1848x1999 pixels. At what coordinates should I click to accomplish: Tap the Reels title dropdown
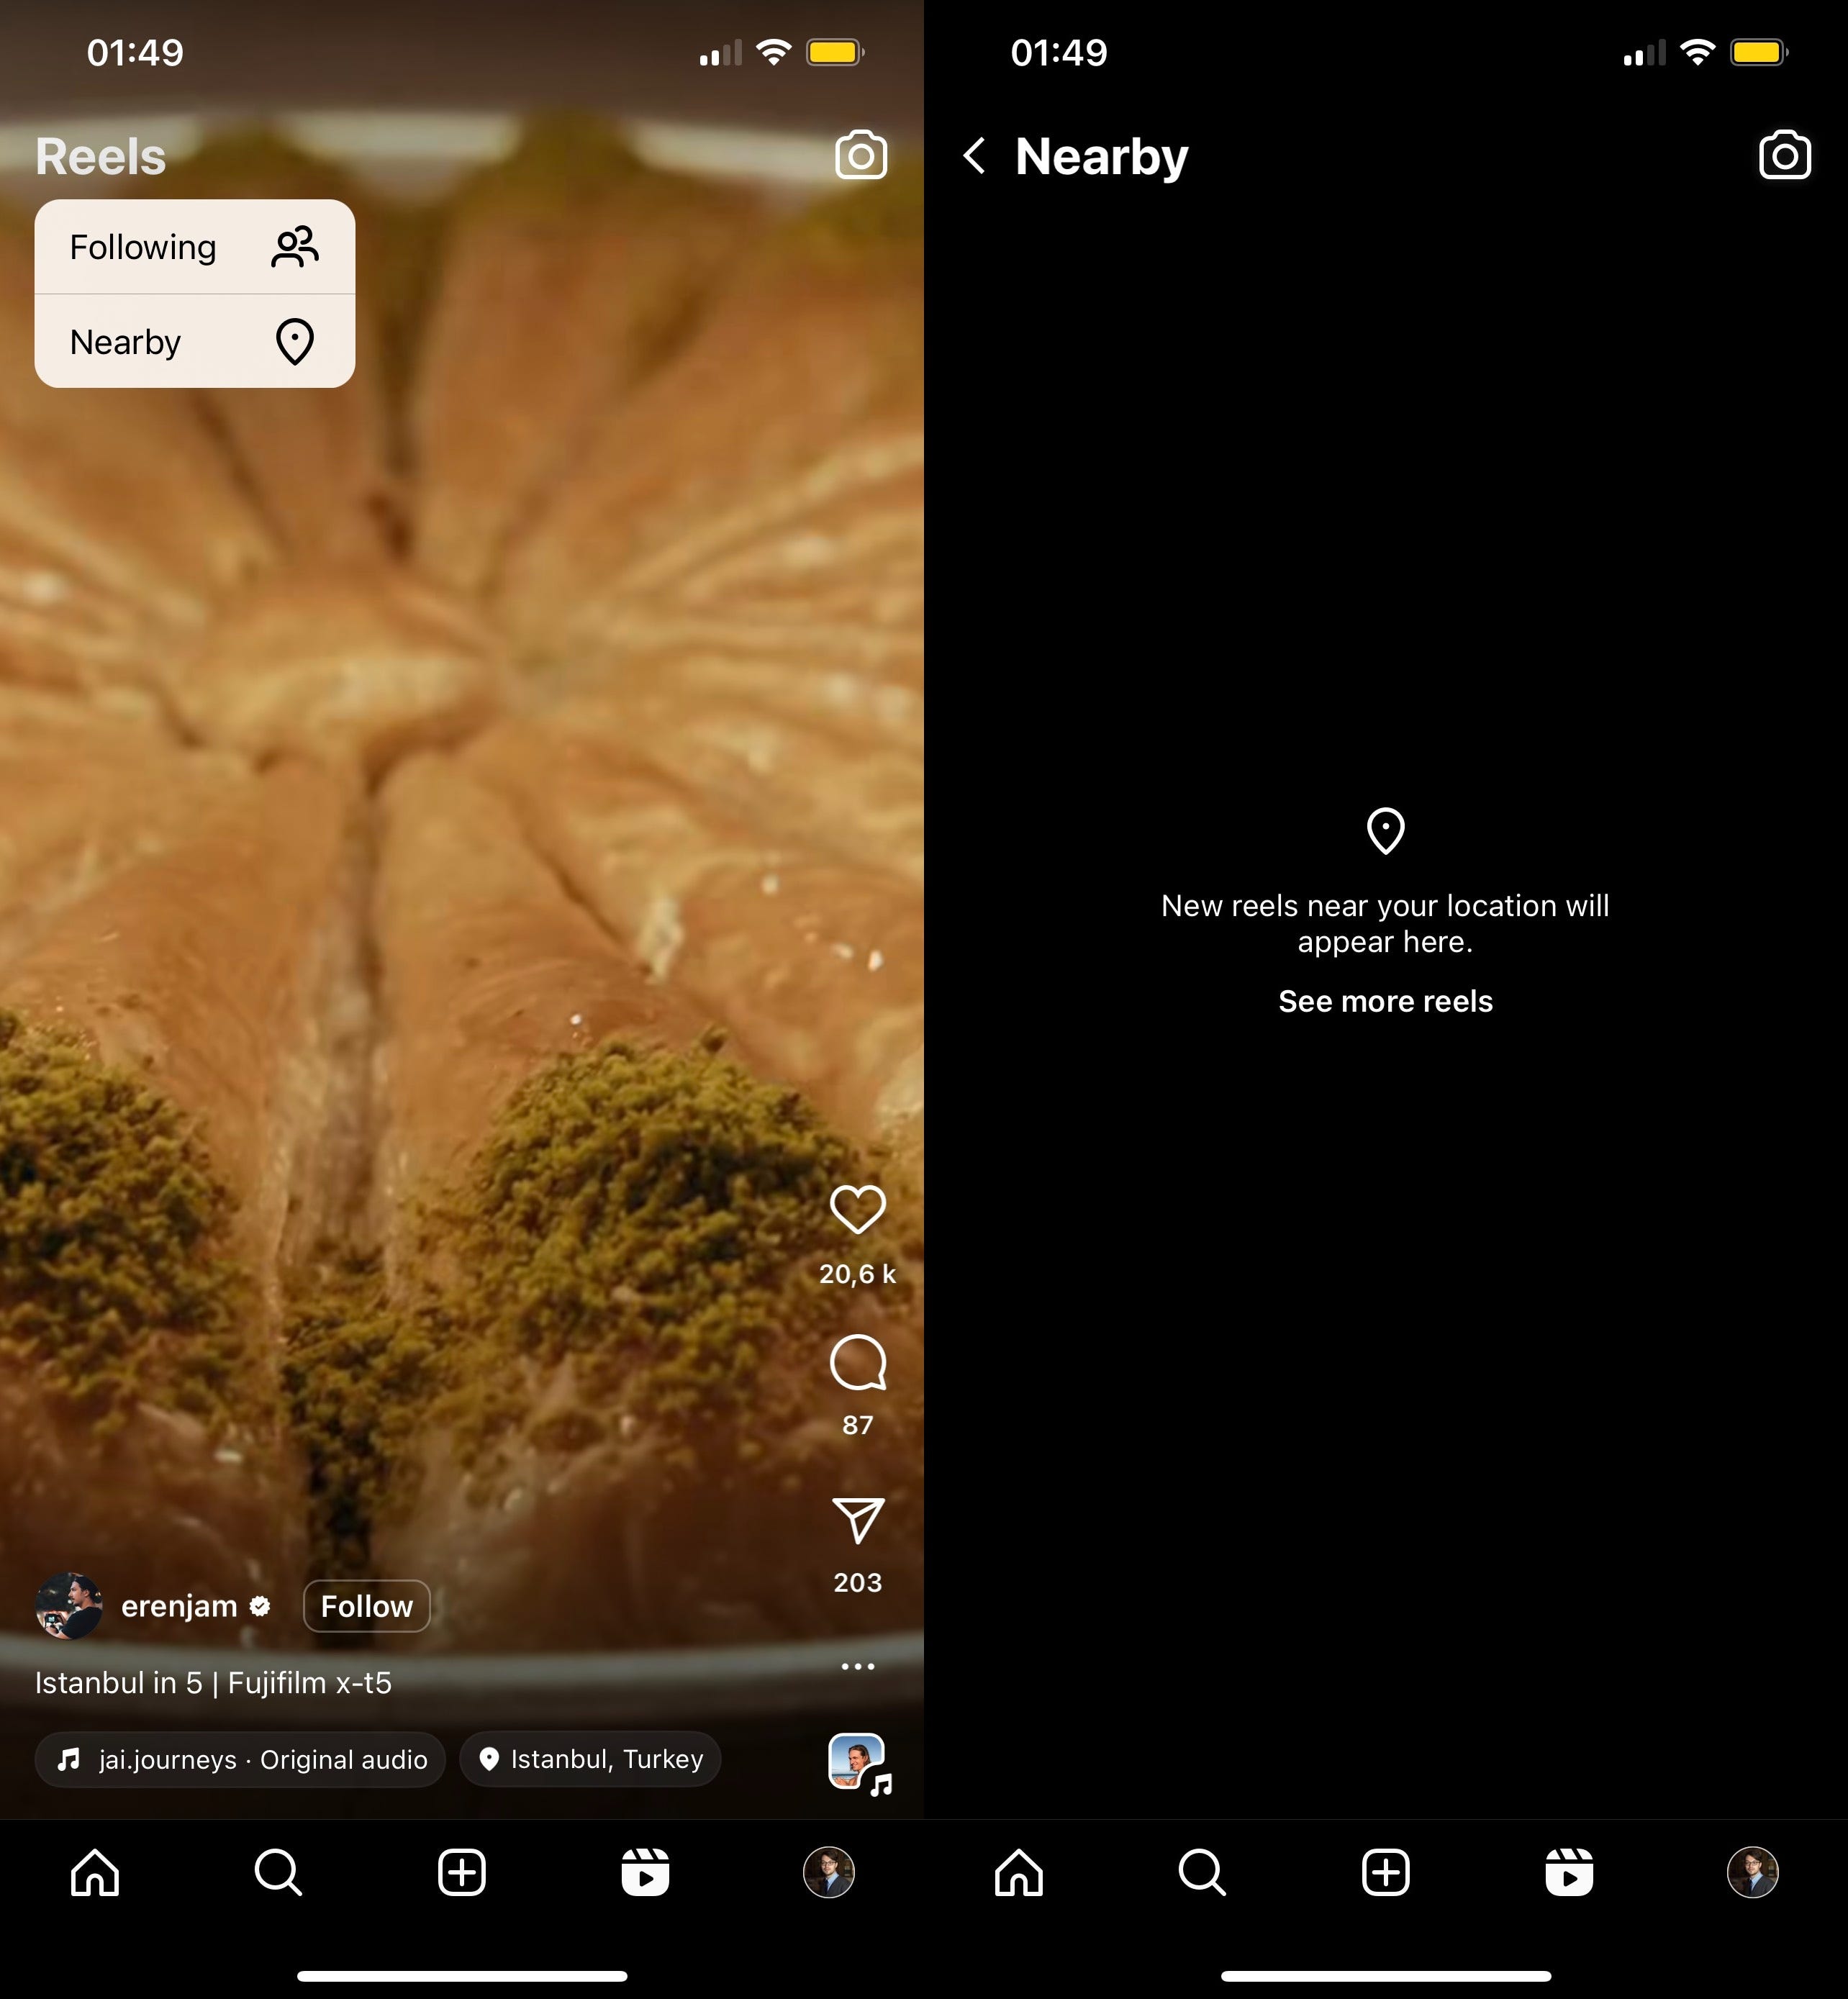click(x=101, y=156)
